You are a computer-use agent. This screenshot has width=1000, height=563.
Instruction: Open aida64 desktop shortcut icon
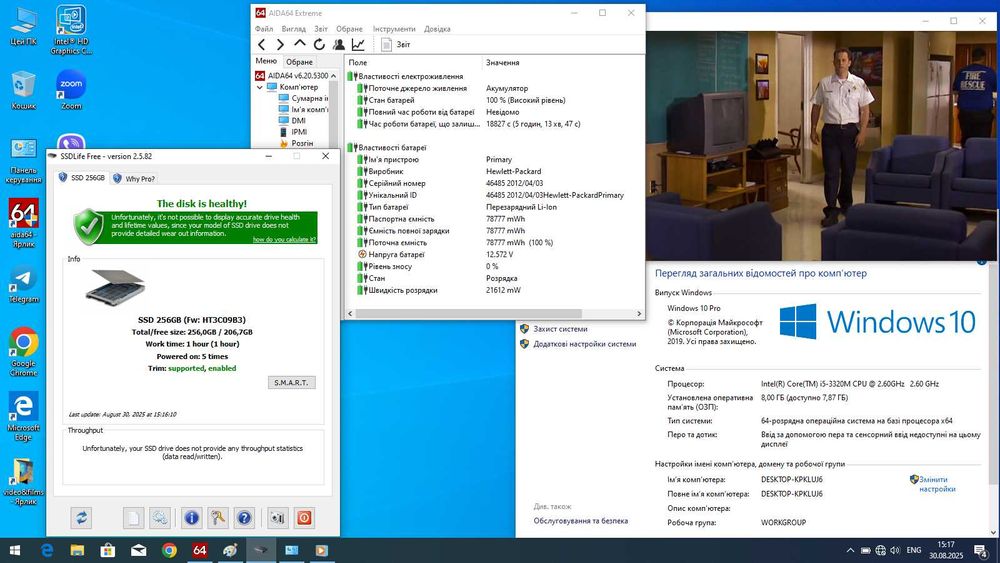point(24,223)
